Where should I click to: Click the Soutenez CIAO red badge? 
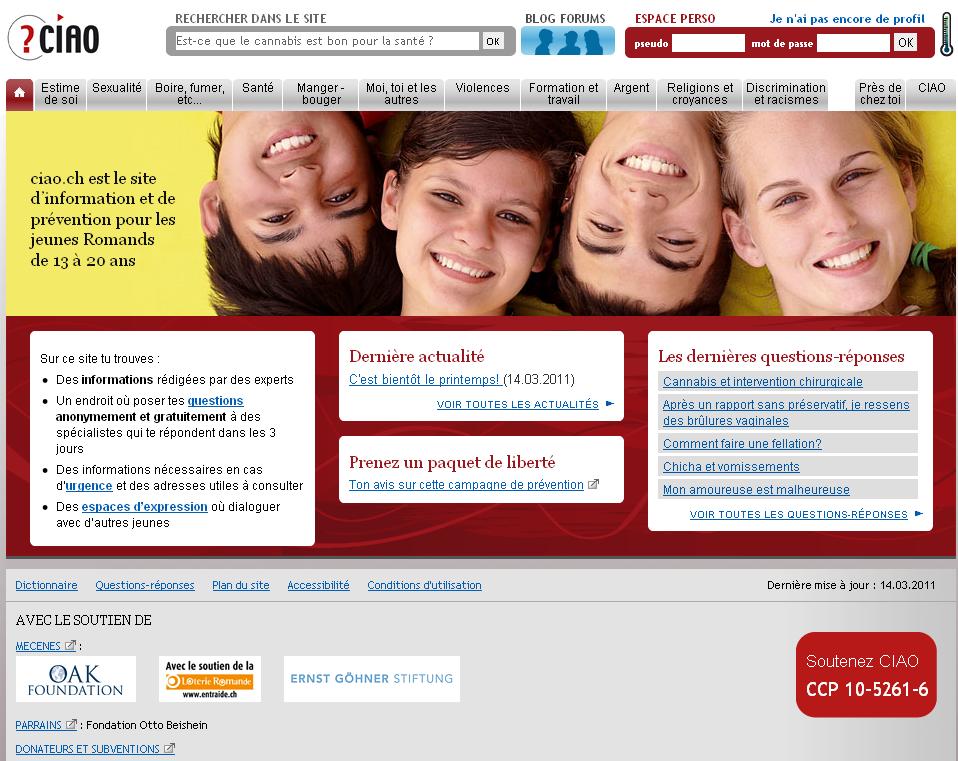point(866,675)
